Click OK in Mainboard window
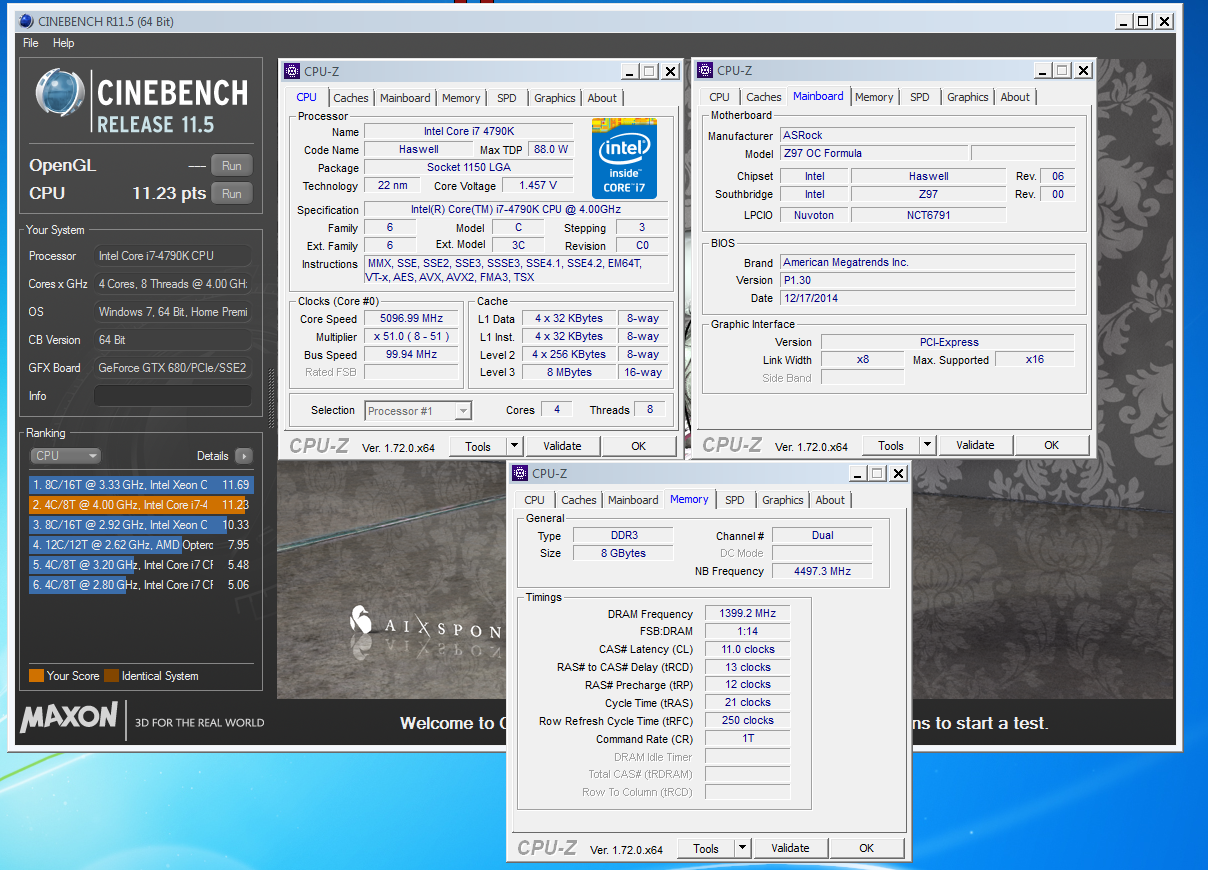This screenshot has width=1208, height=870. [1052, 445]
